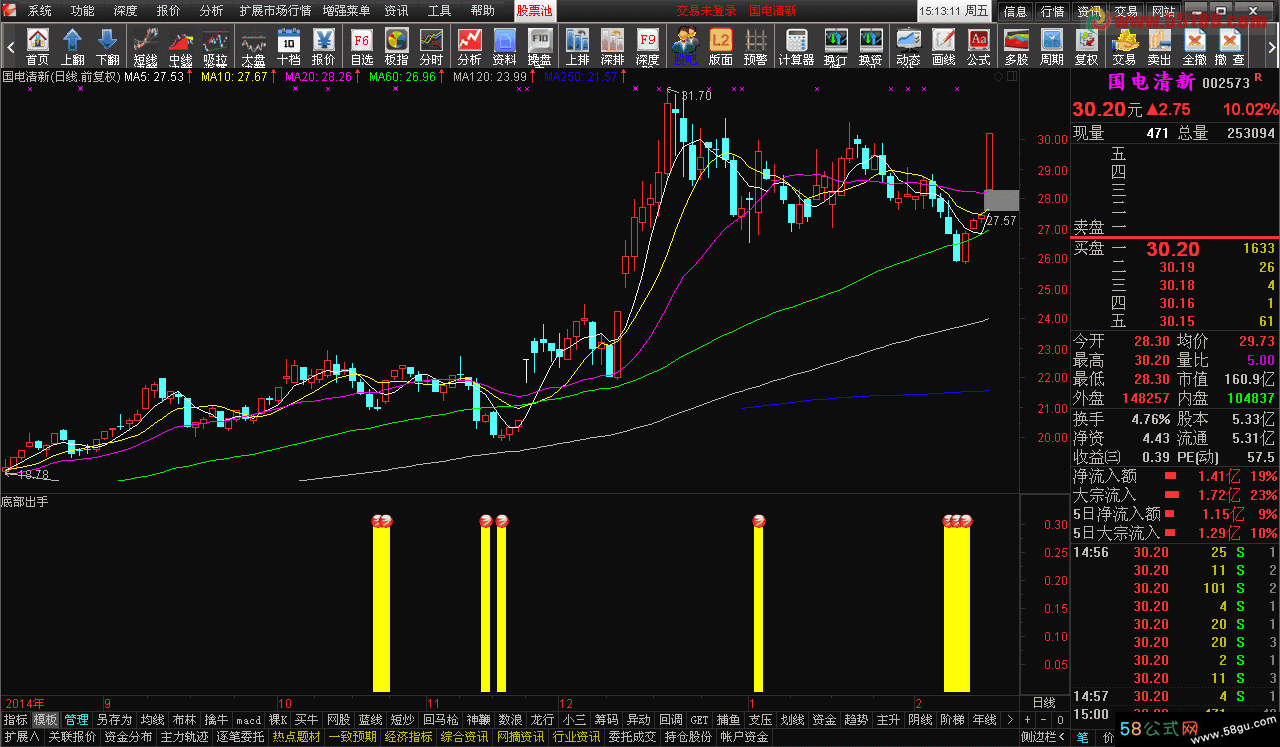Open the 热点题材 hot topics tab
This screenshot has height=747, width=1280.
click(x=297, y=737)
